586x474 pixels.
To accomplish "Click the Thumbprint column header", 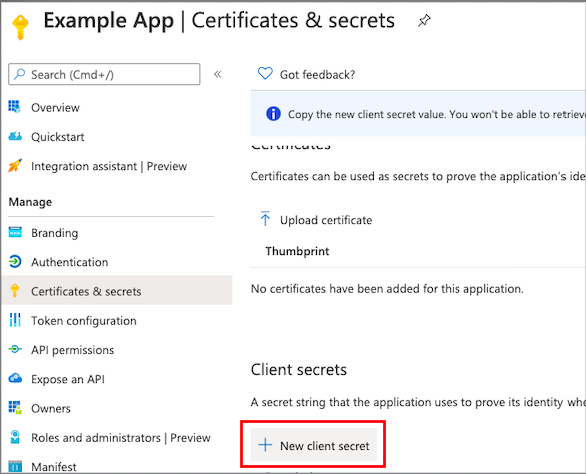I will click(x=297, y=251).
